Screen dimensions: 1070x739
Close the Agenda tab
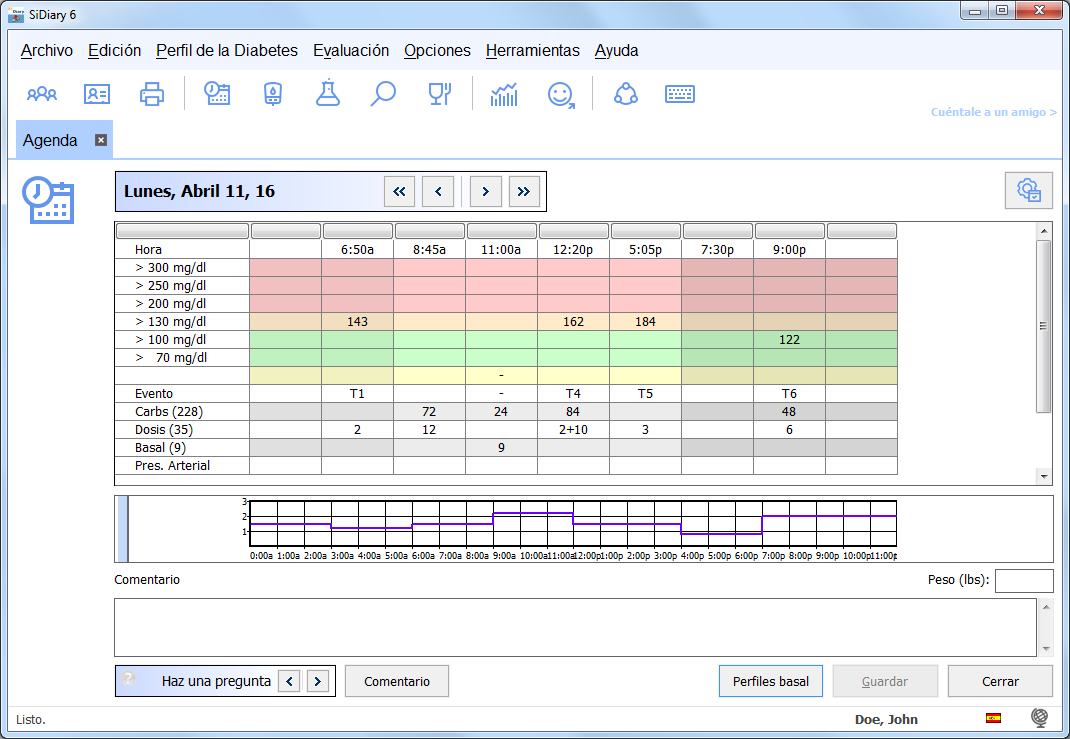tap(101, 140)
